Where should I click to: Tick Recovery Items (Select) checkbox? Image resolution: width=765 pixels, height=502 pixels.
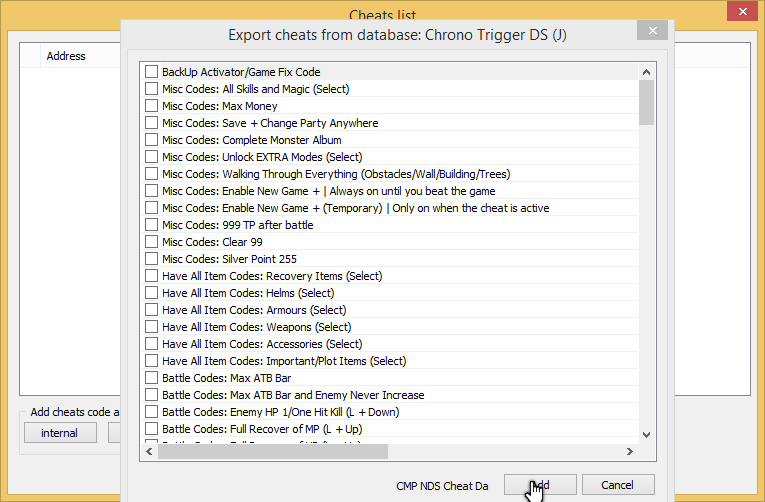[151, 276]
